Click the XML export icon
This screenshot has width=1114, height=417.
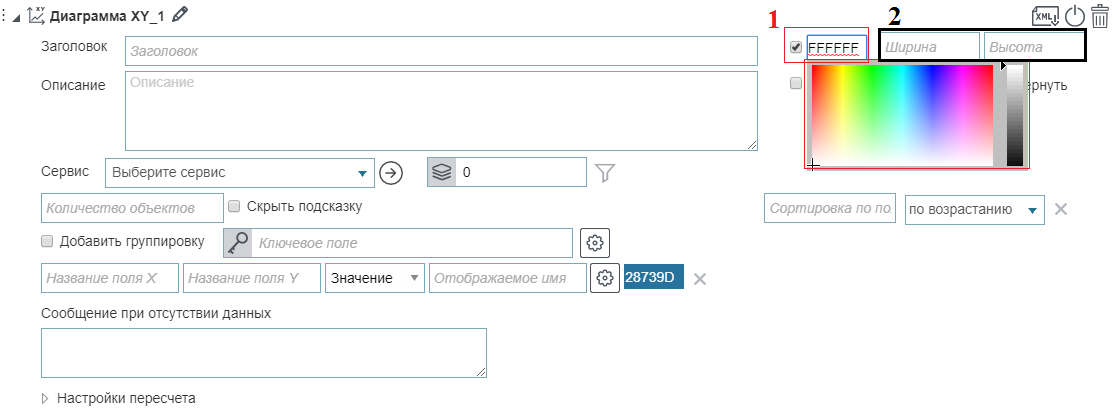(1045, 15)
